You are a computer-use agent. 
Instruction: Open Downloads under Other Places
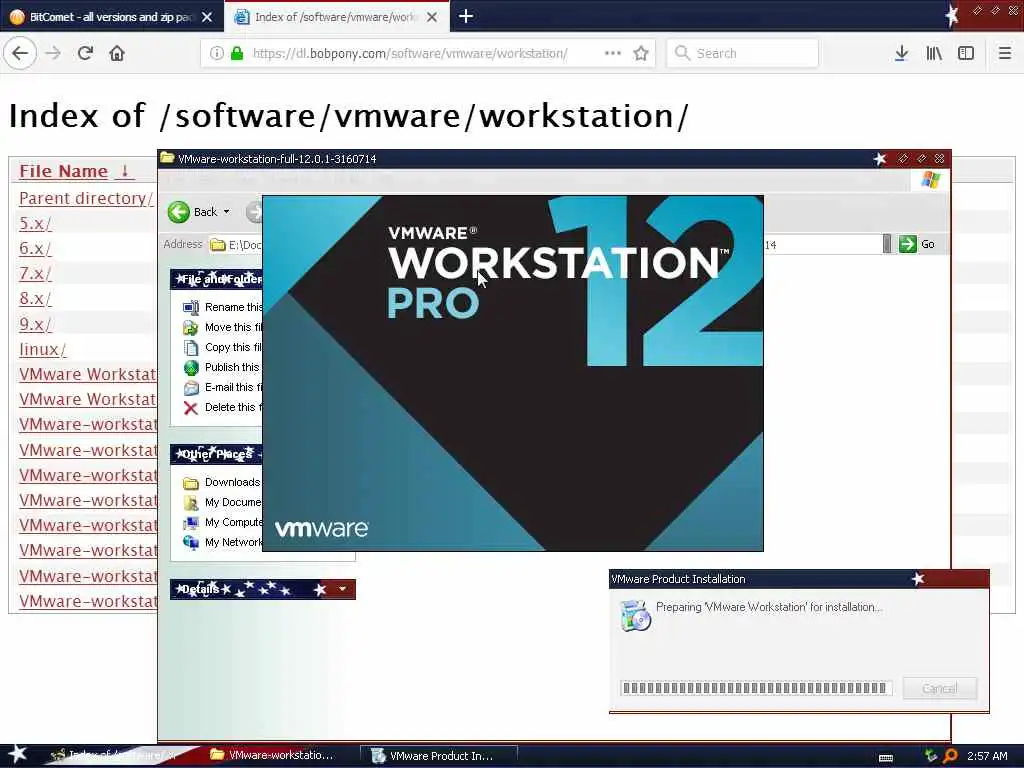coord(222,482)
